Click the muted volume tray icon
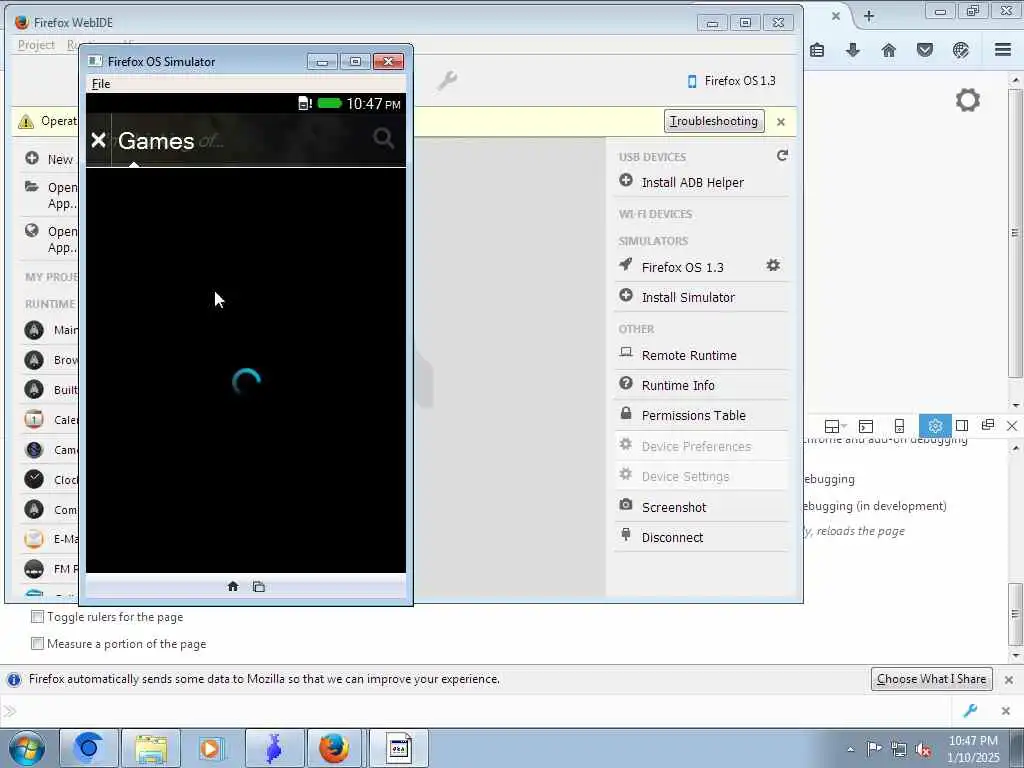The width and height of the screenshot is (1024, 768). coord(923,750)
